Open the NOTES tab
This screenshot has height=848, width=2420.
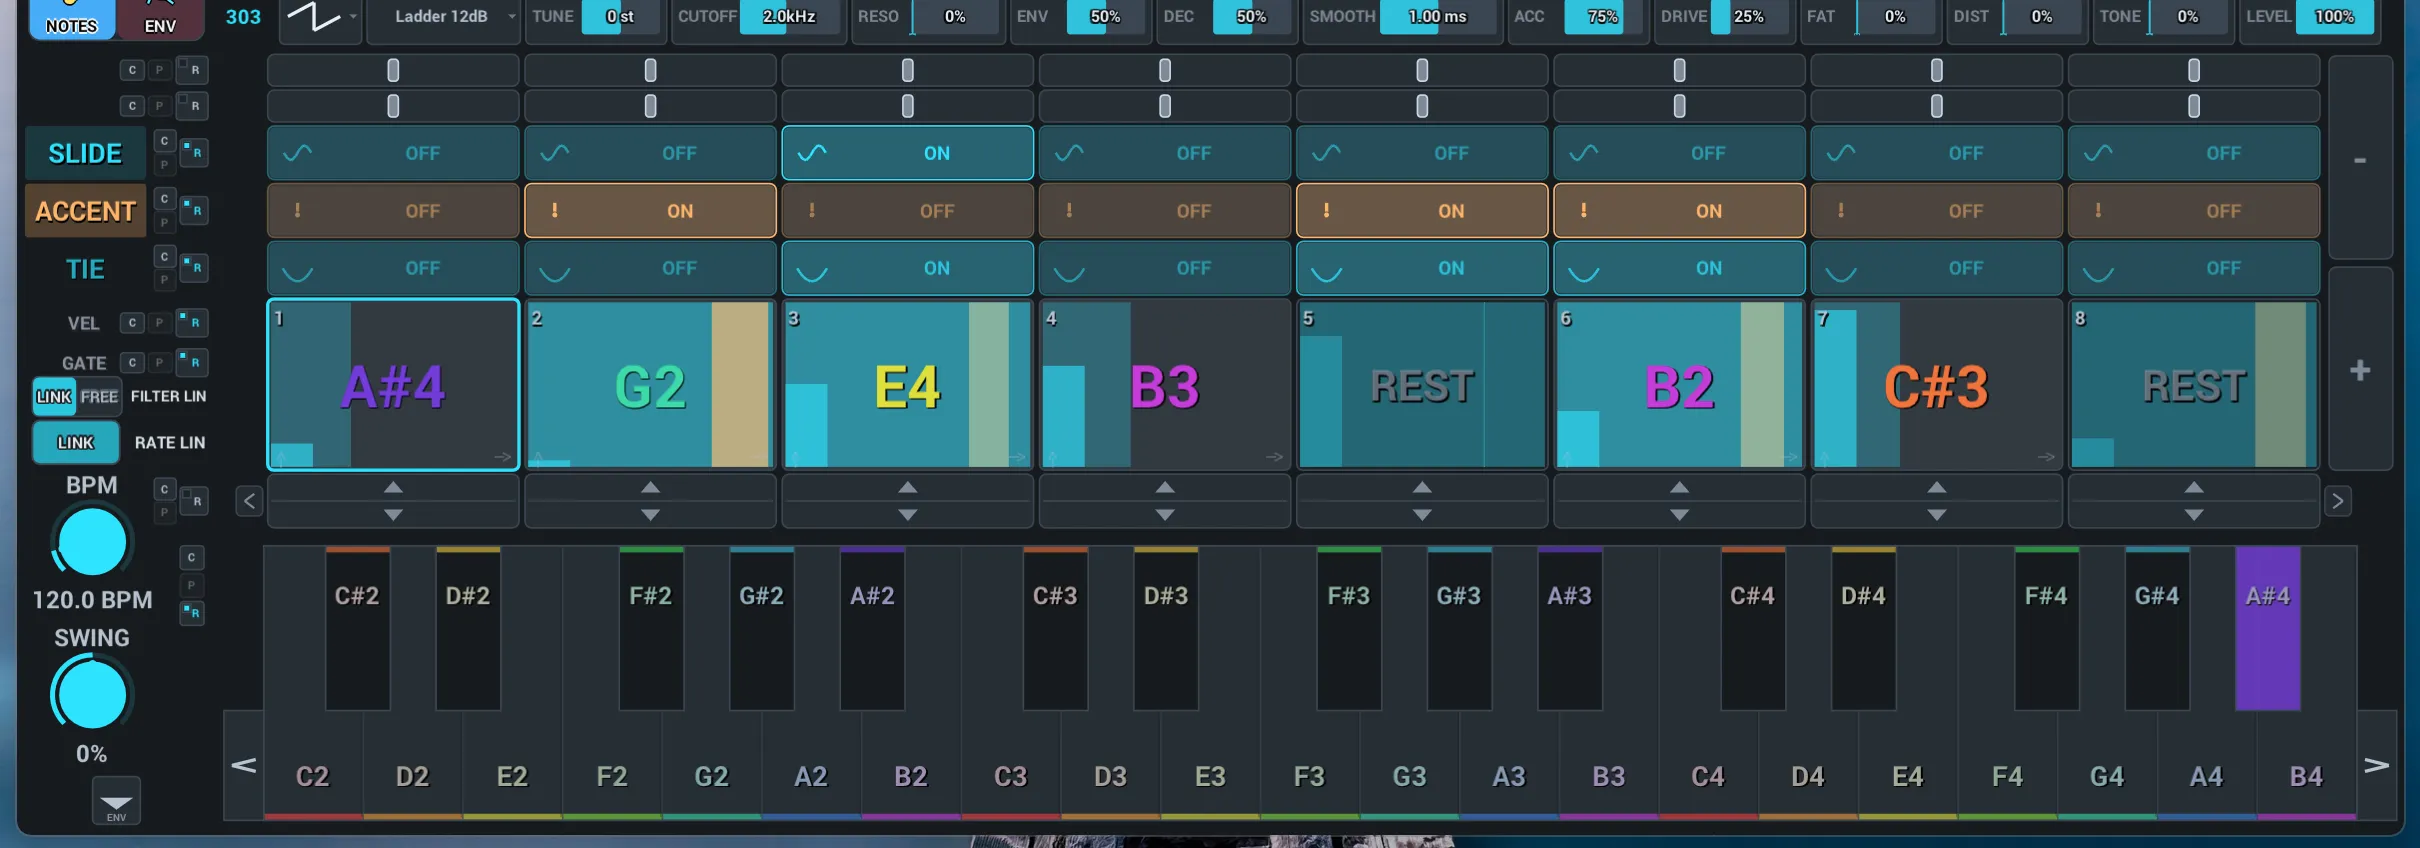pyautogui.click(x=72, y=19)
